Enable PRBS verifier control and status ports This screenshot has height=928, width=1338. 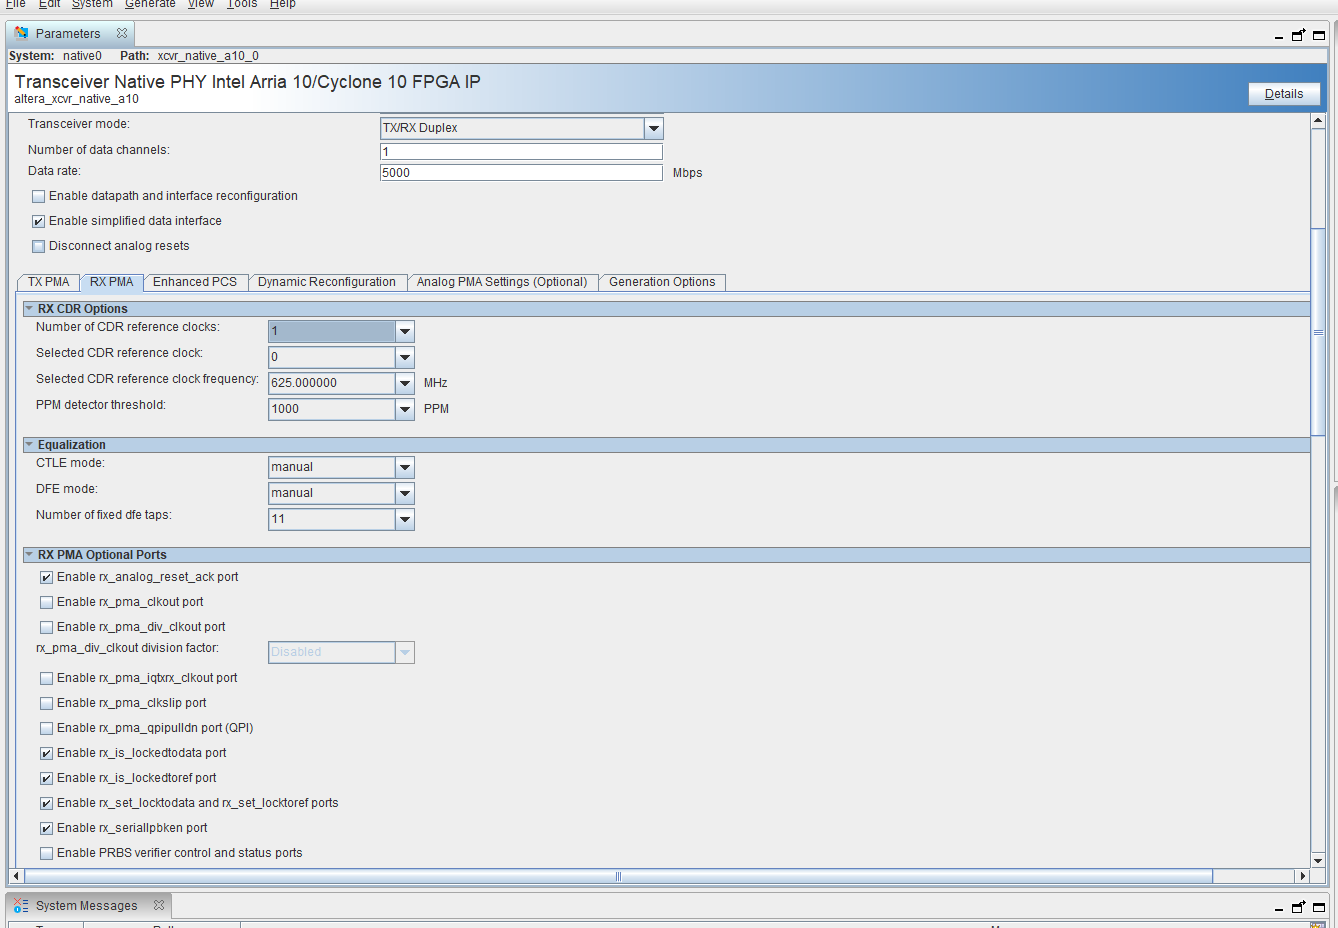47,854
